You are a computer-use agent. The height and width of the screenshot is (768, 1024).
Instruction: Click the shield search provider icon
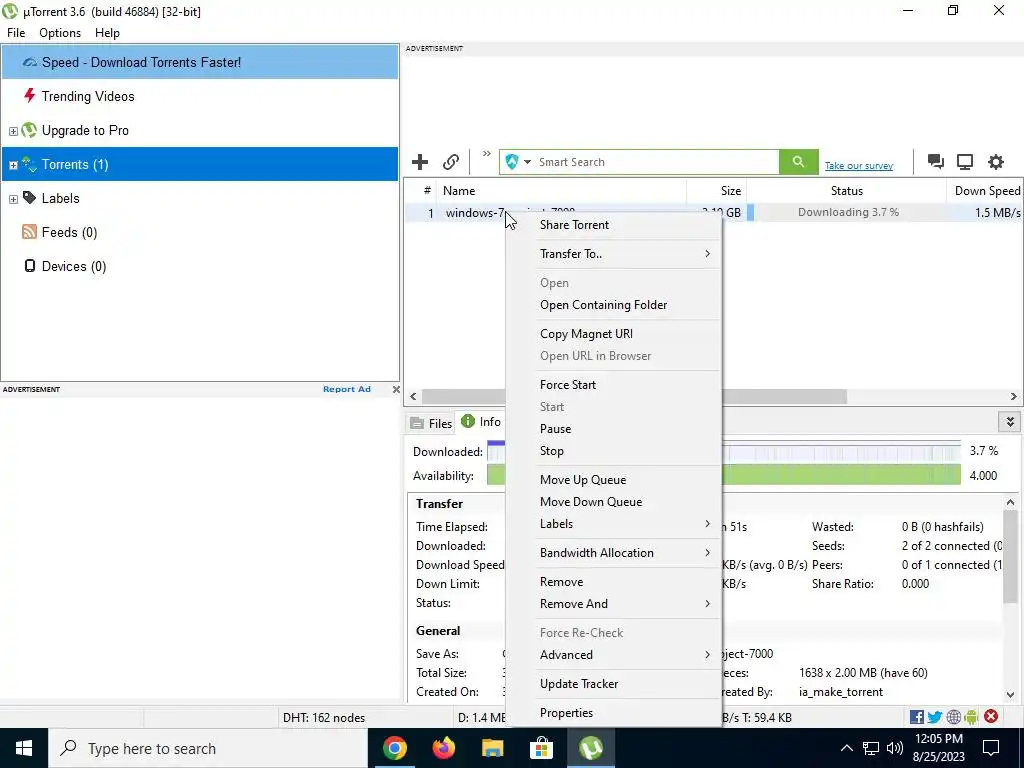[512, 162]
